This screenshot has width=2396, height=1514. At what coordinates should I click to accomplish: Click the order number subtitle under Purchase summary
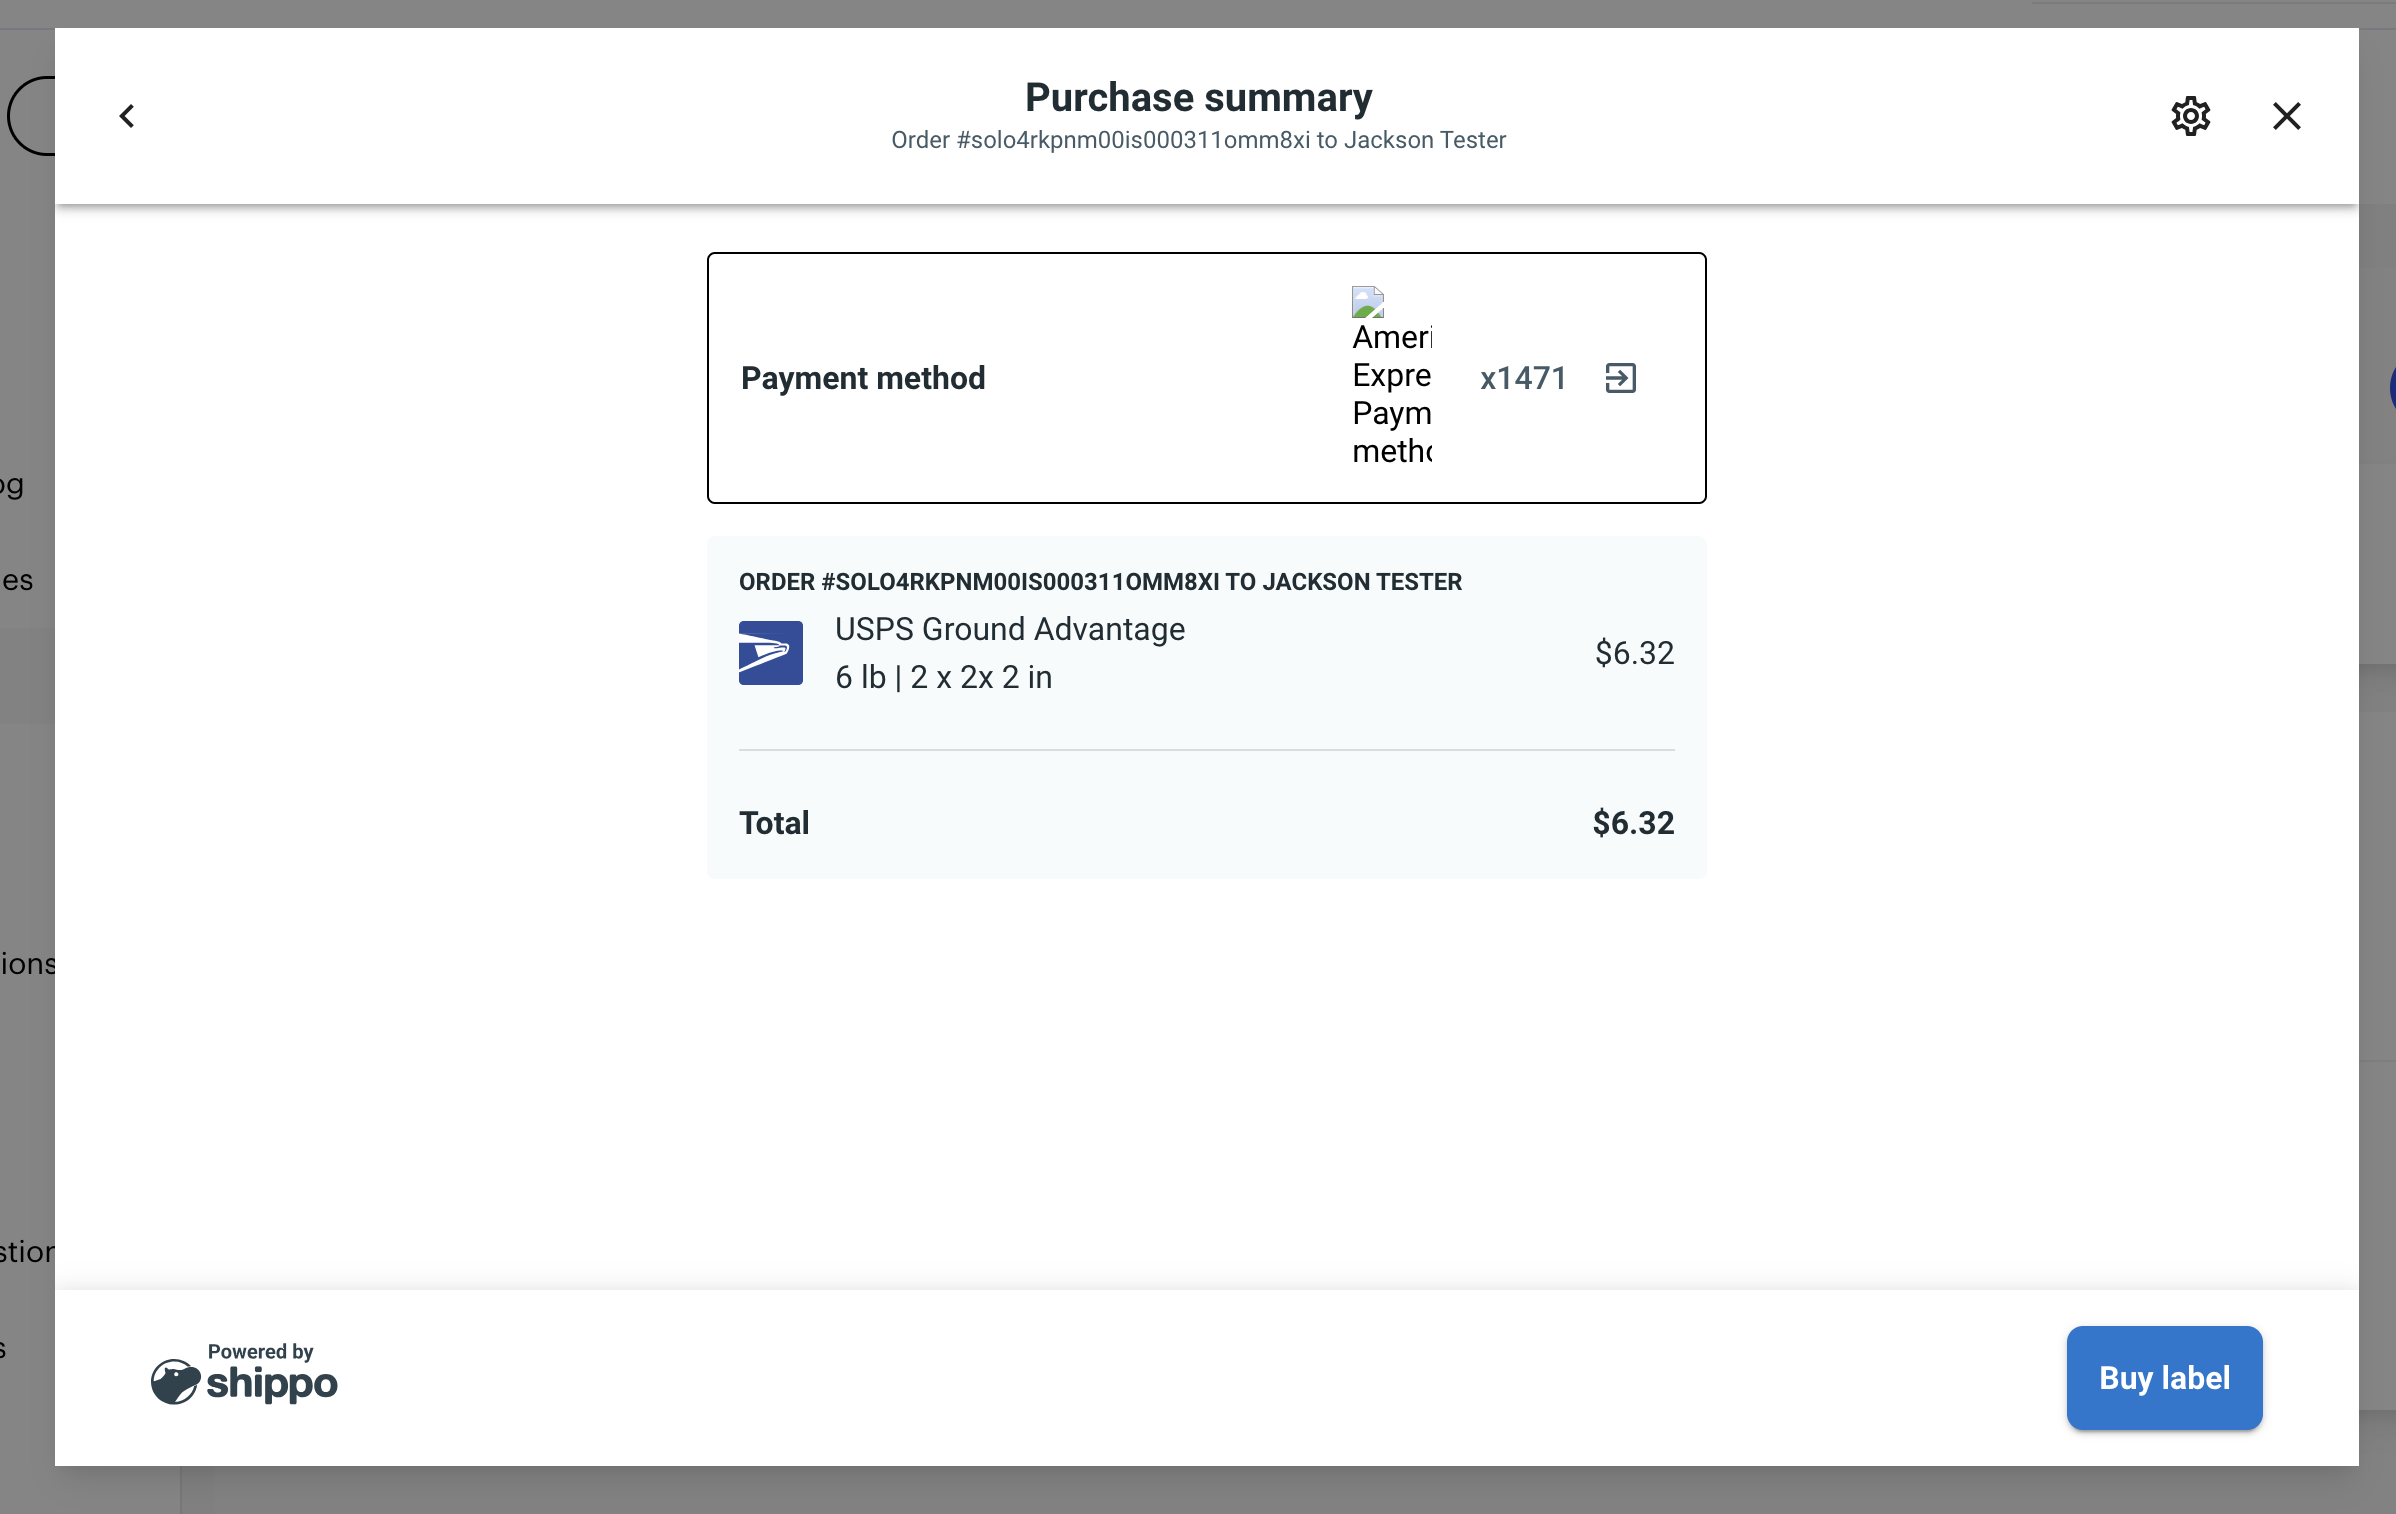[1198, 140]
